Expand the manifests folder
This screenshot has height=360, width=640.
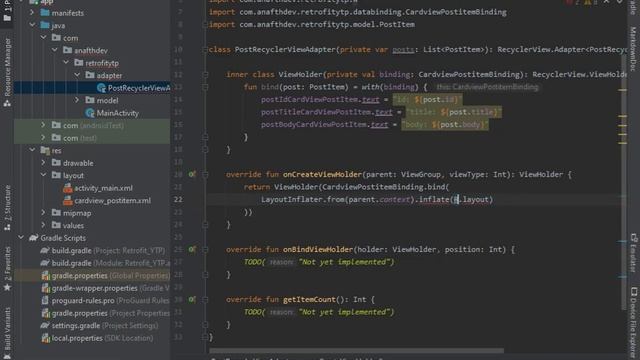[x=32, y=13]
